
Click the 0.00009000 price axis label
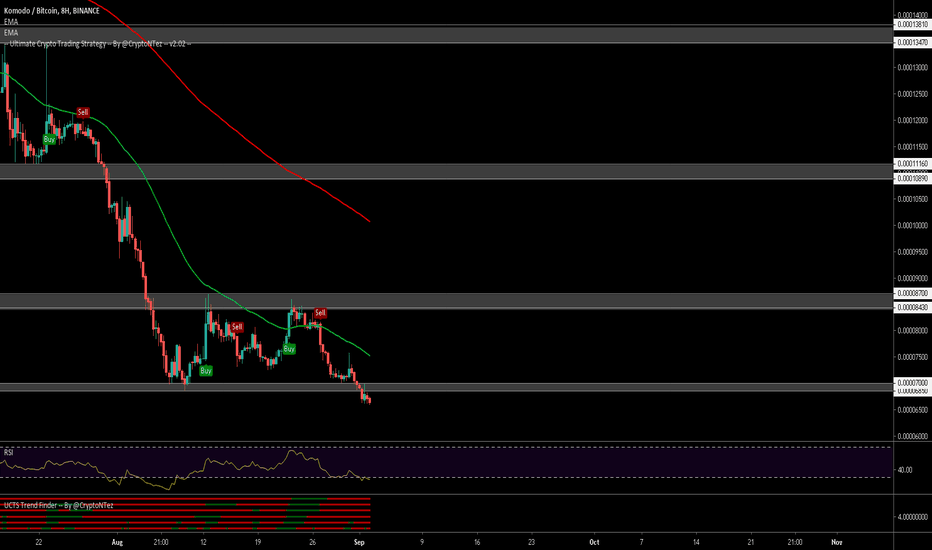click(x=912, y=278)
